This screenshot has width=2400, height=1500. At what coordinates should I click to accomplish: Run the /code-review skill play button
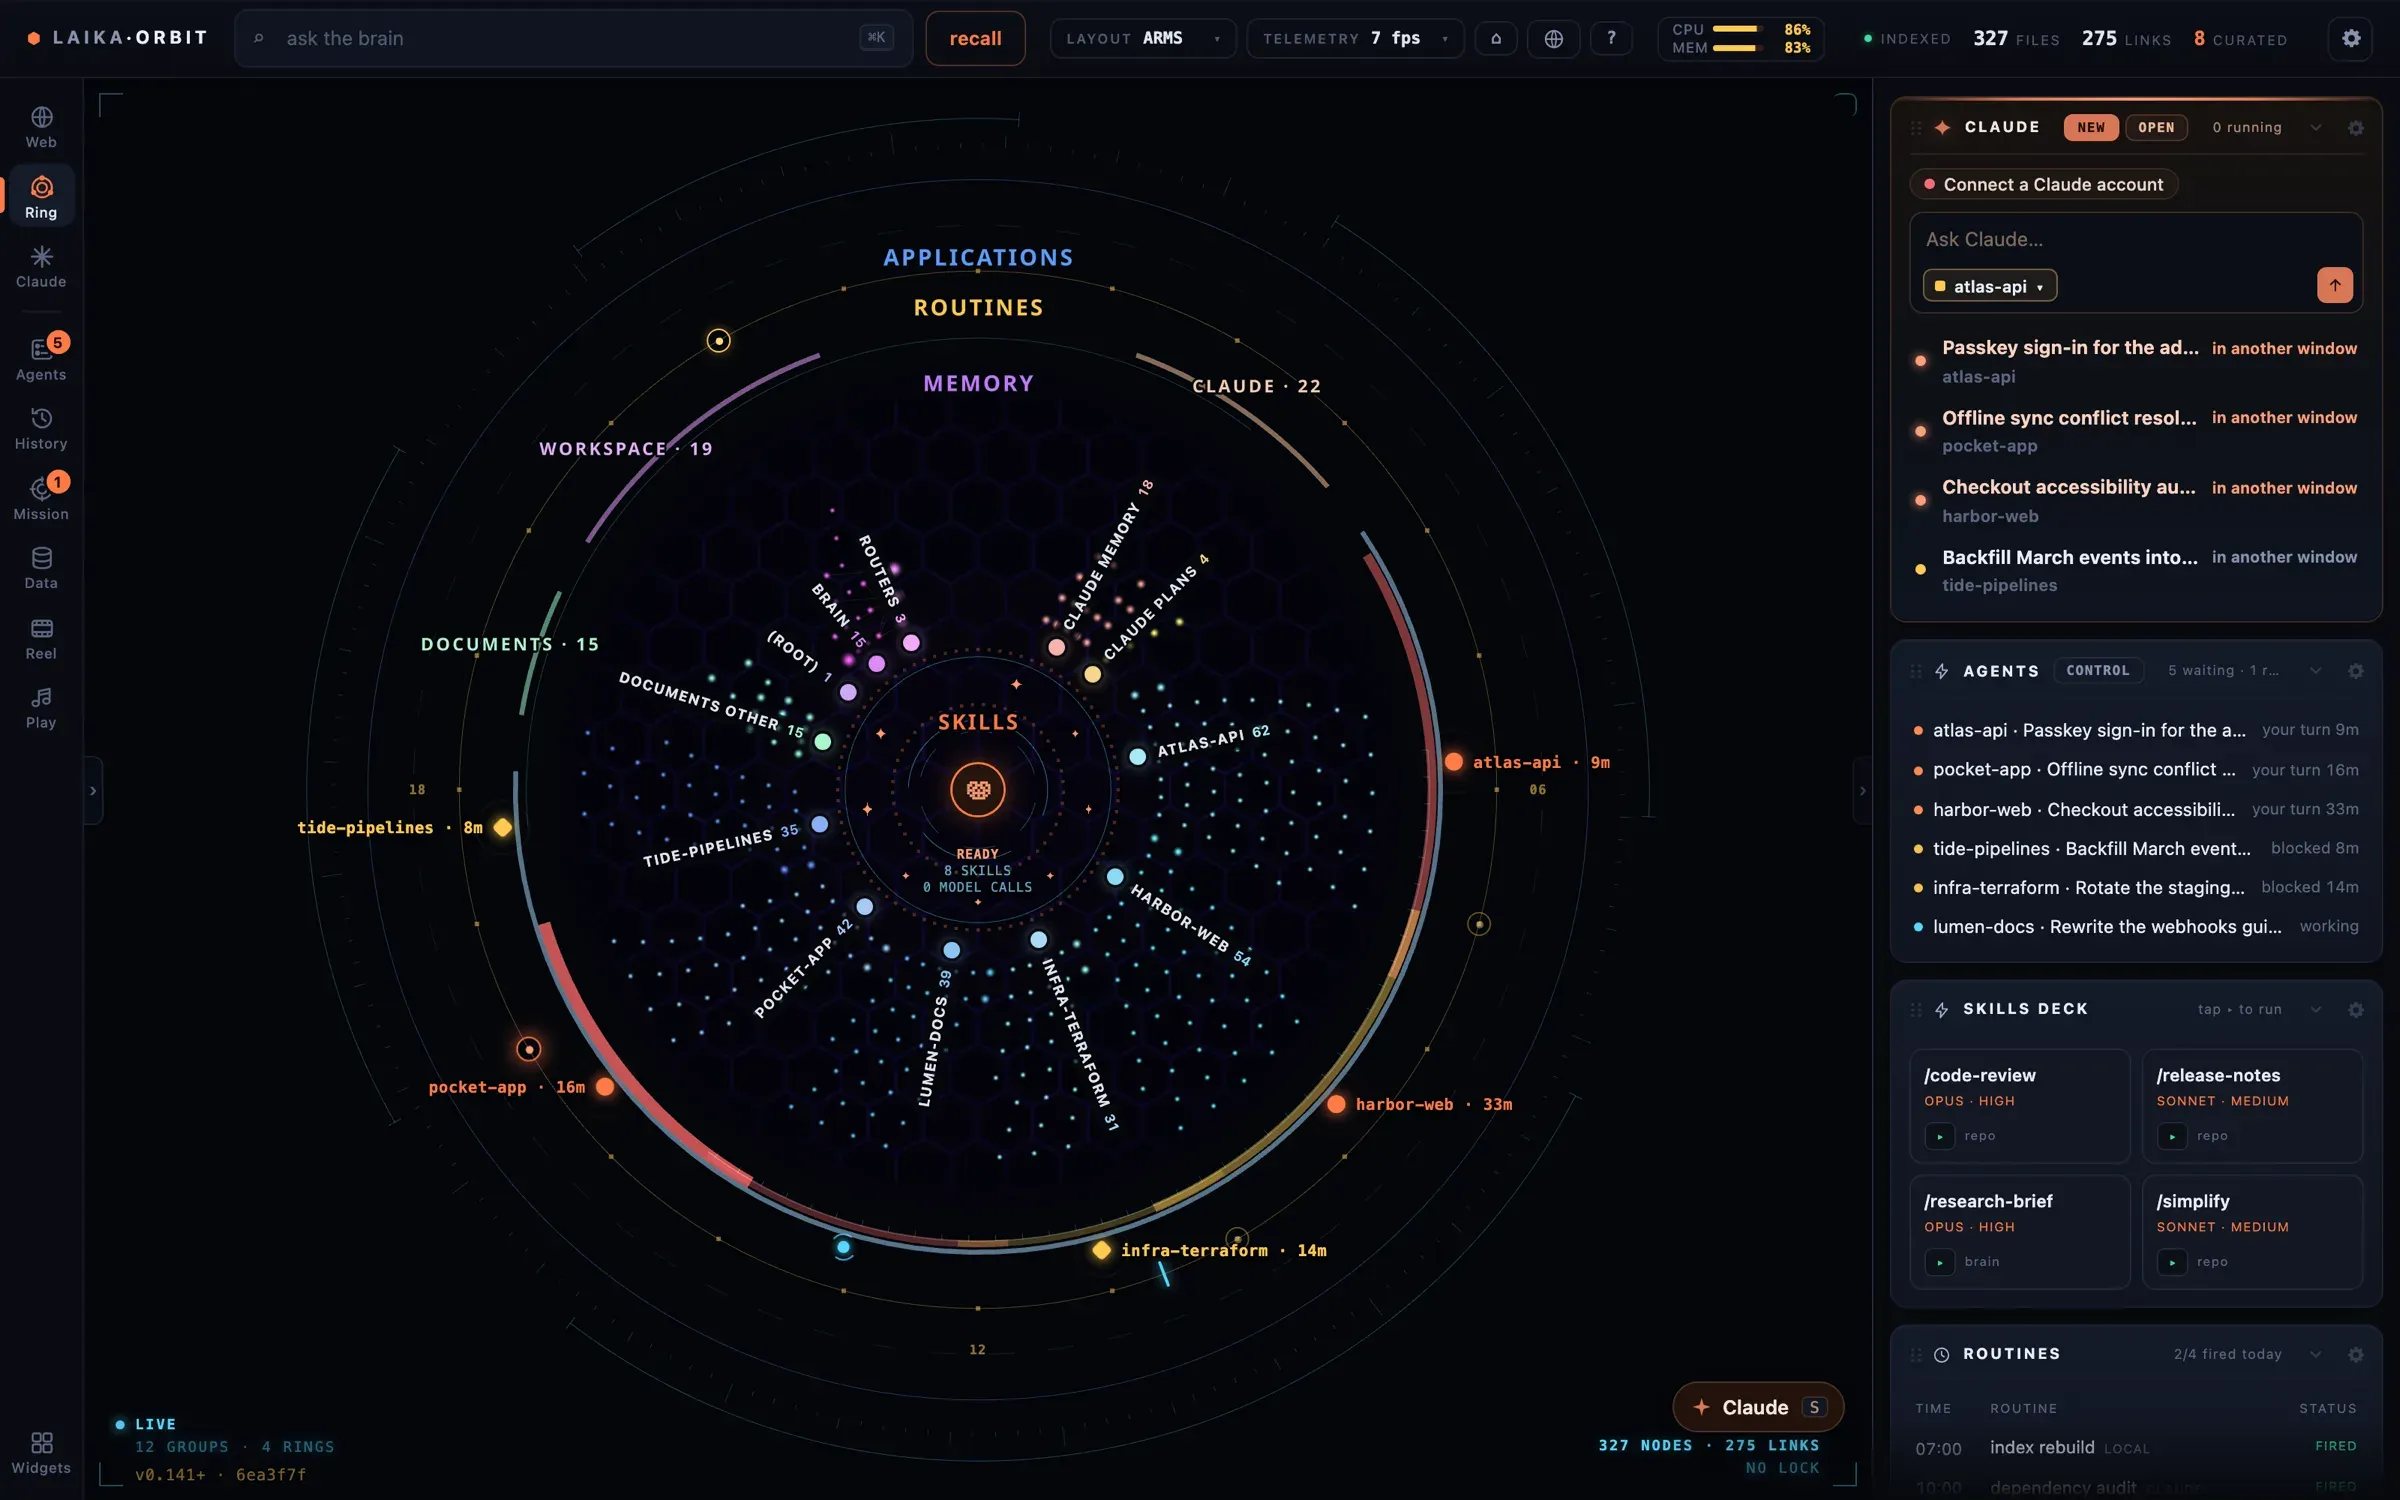1939,1136
